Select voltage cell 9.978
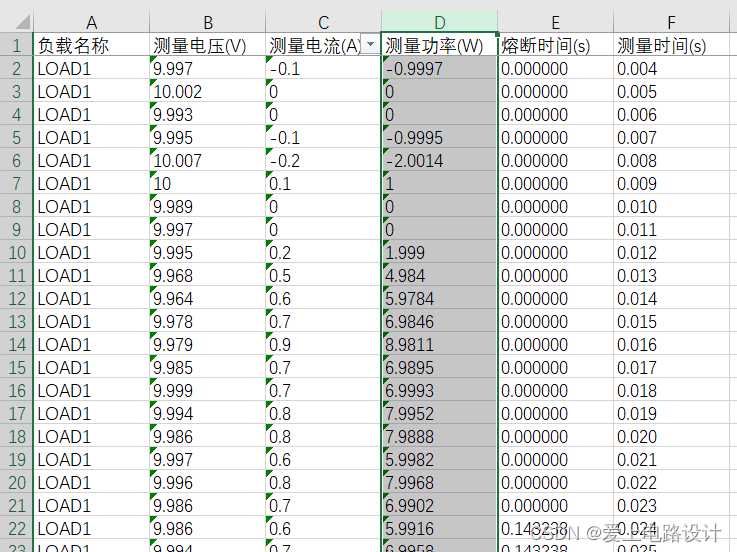737x552 pixels. [207, 322]
